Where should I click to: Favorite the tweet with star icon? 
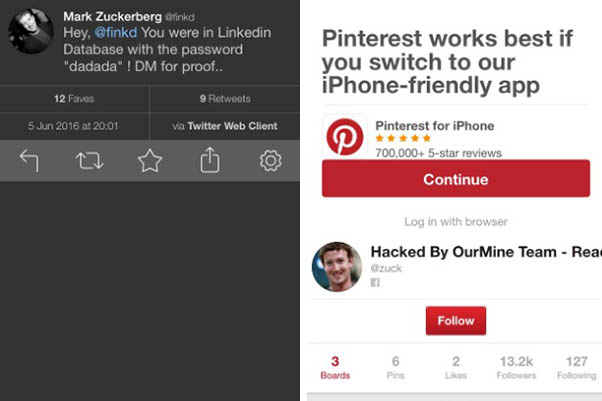pyautogui.click(x=150, y=161)
